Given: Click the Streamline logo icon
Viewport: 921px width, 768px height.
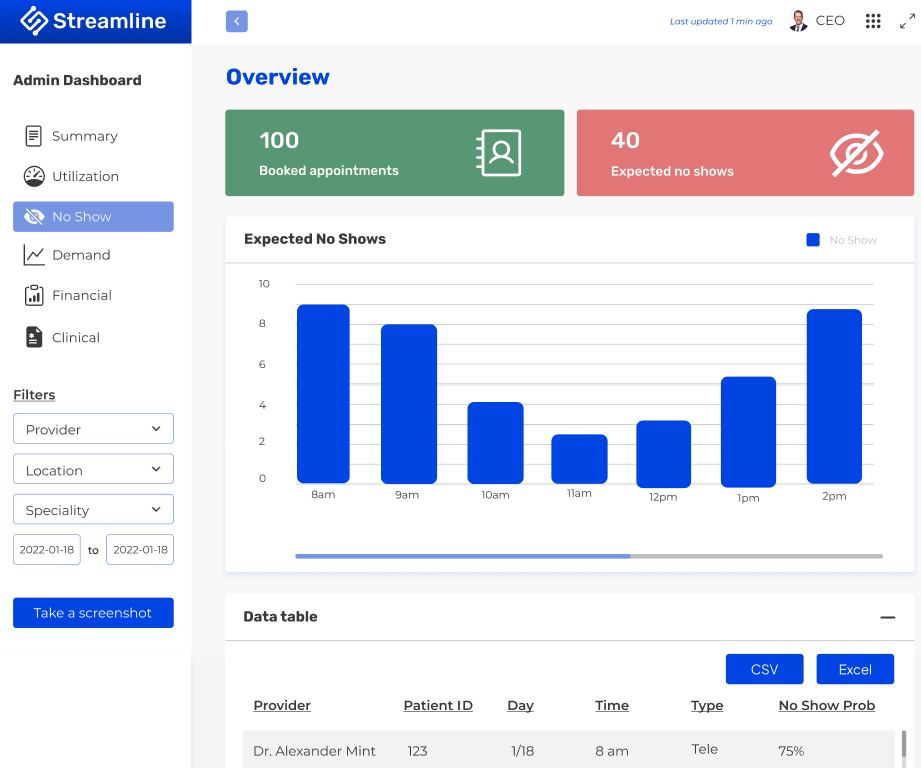Looking at the screenshot, I should pos(33,21).
